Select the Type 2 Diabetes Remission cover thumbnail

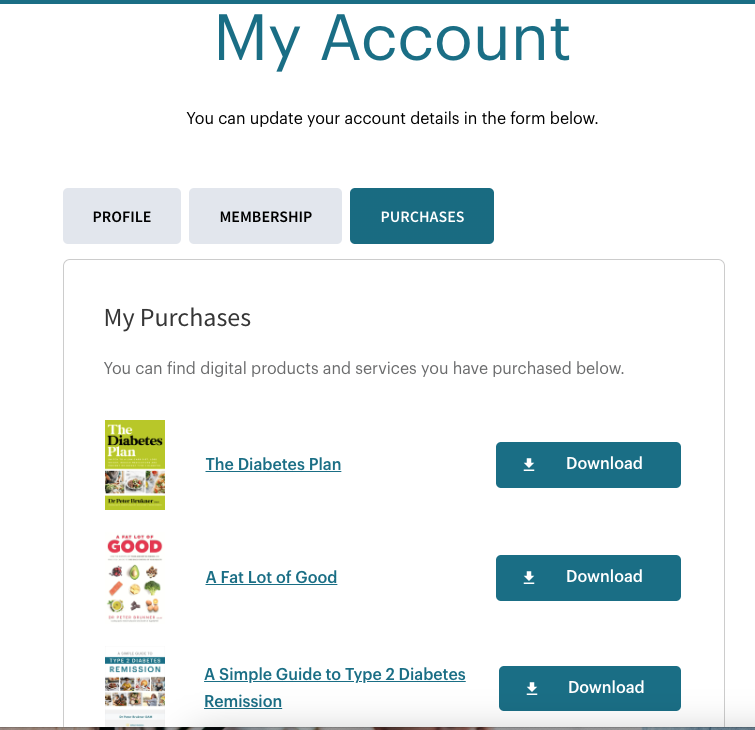coord(135,686)
